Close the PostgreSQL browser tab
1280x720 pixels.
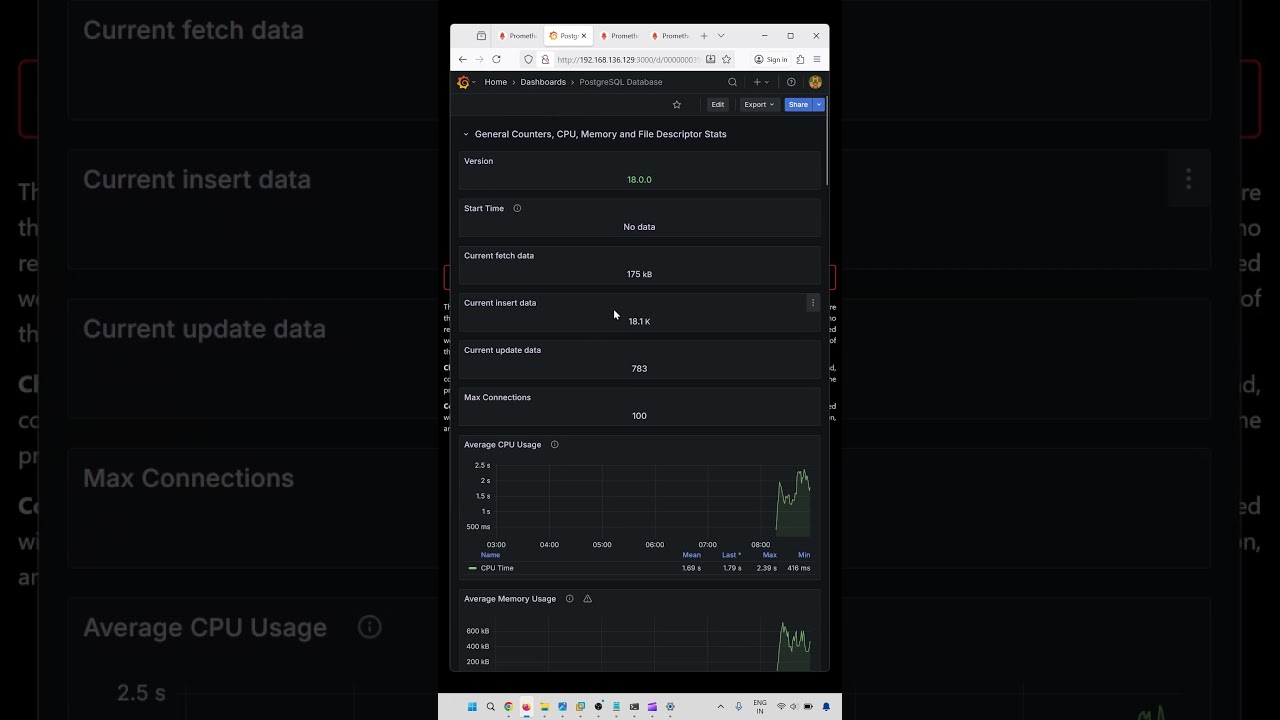click(584, 36)
